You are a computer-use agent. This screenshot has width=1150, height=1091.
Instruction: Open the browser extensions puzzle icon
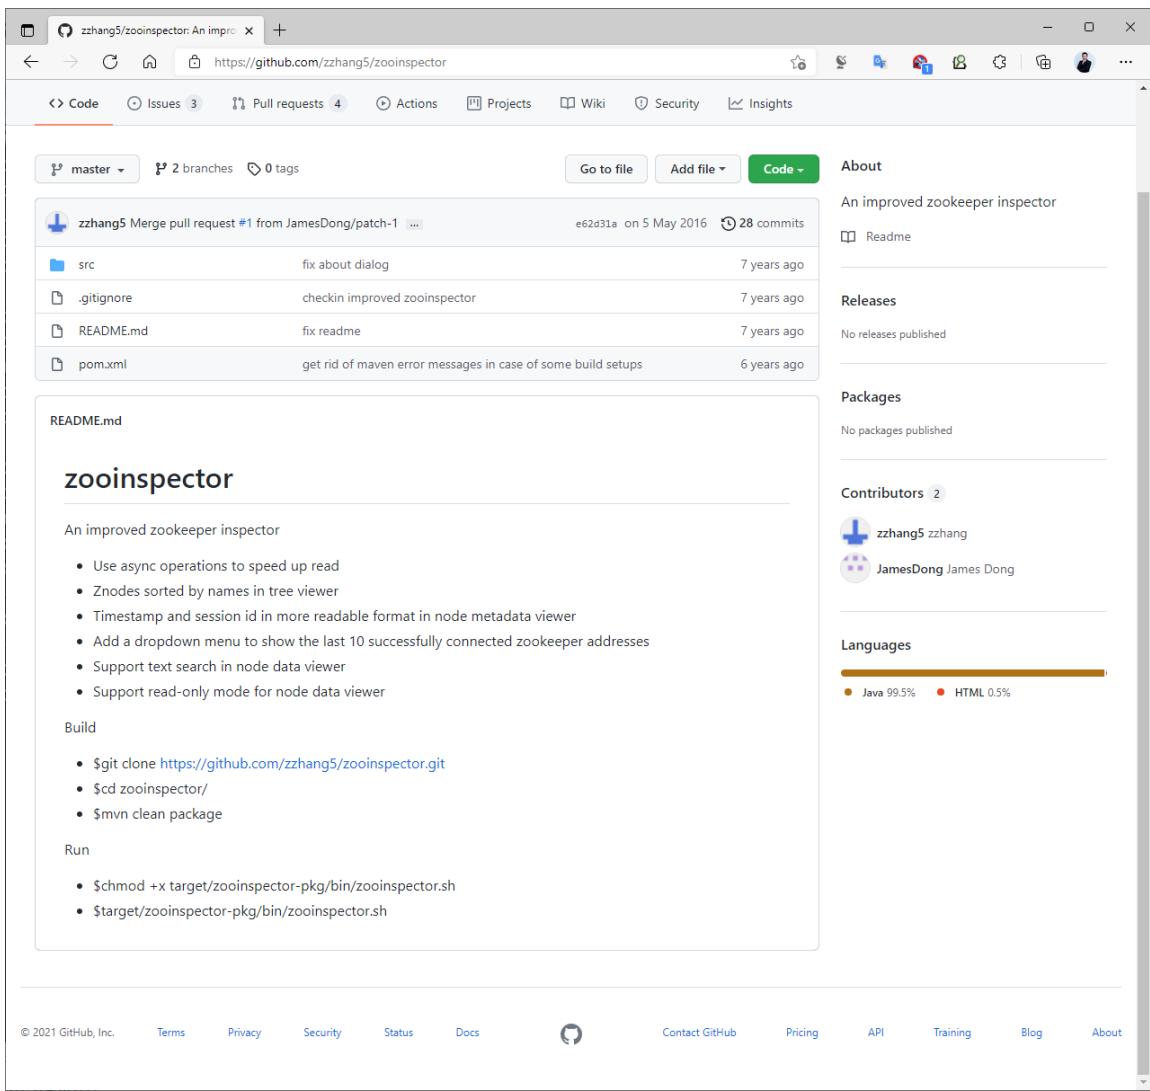[x=999, y=62]
